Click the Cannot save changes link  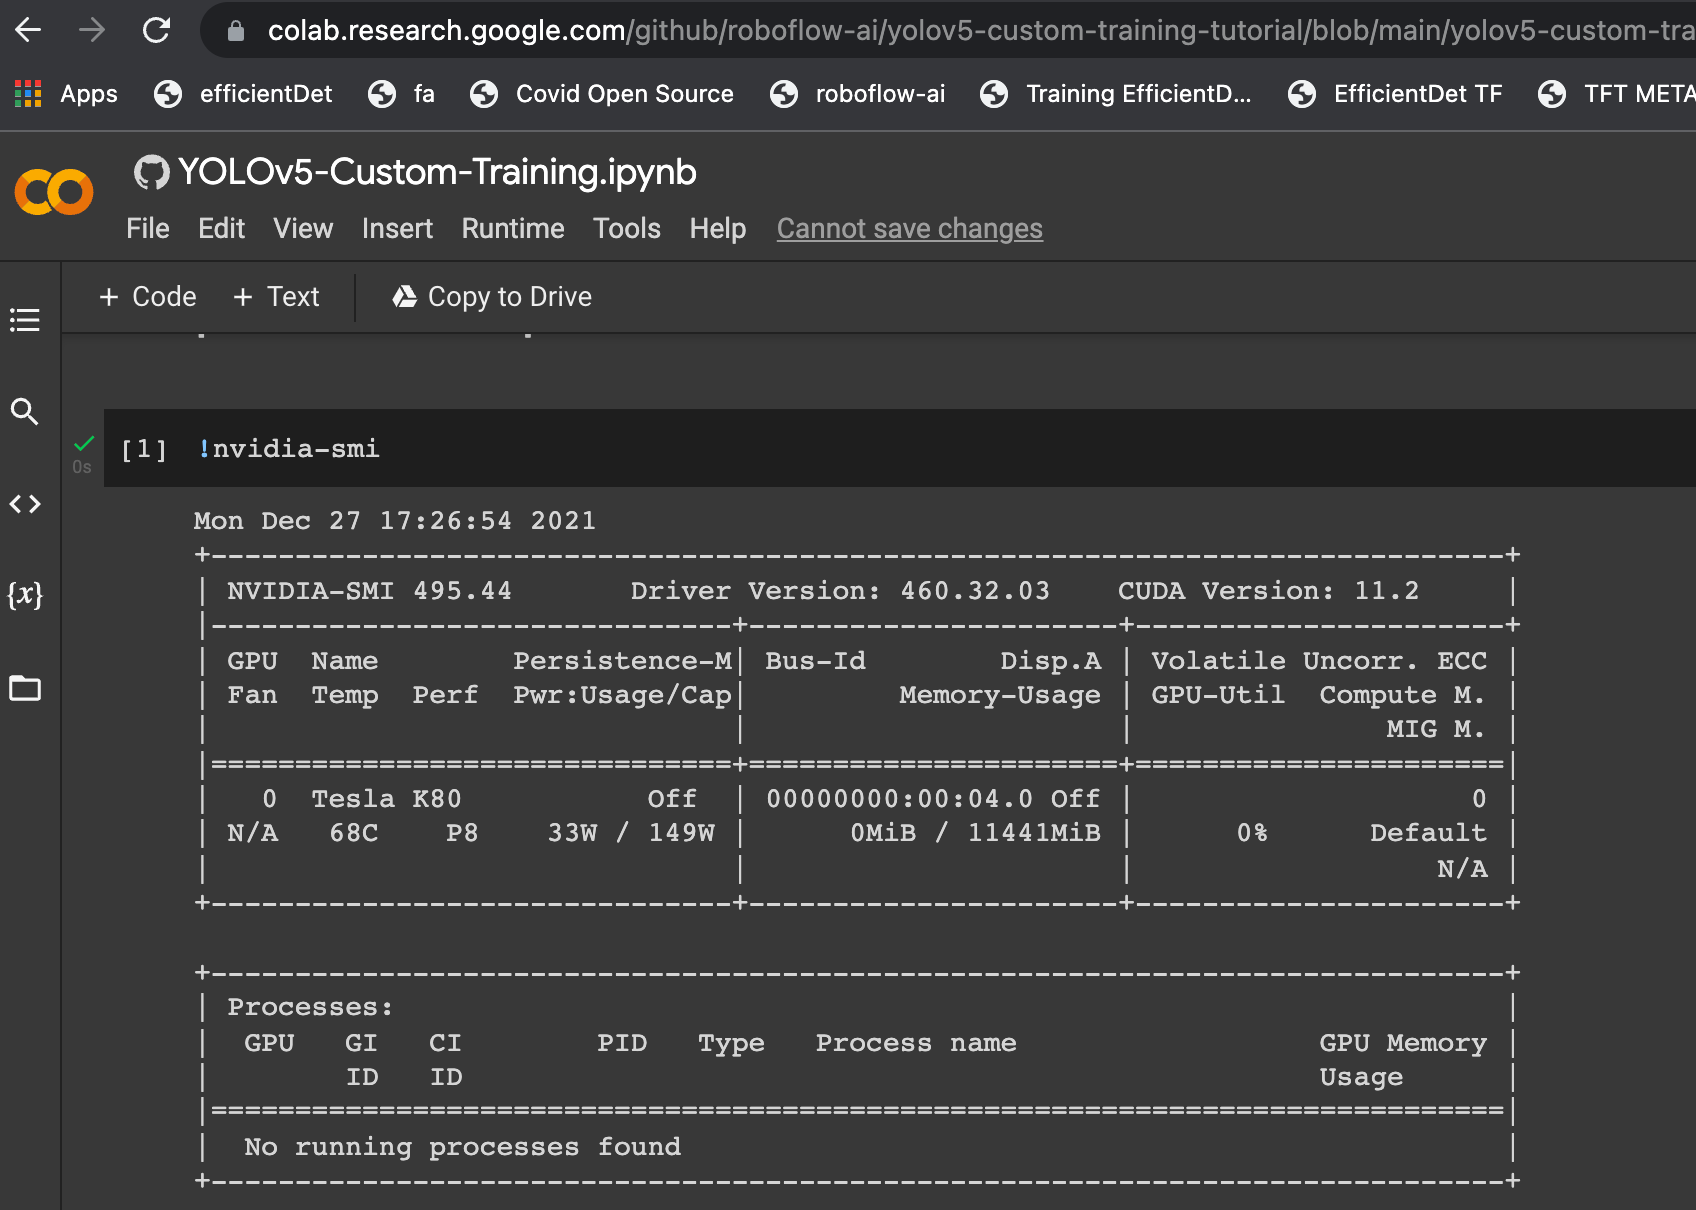pyautogui.click(x=910, y=229)
